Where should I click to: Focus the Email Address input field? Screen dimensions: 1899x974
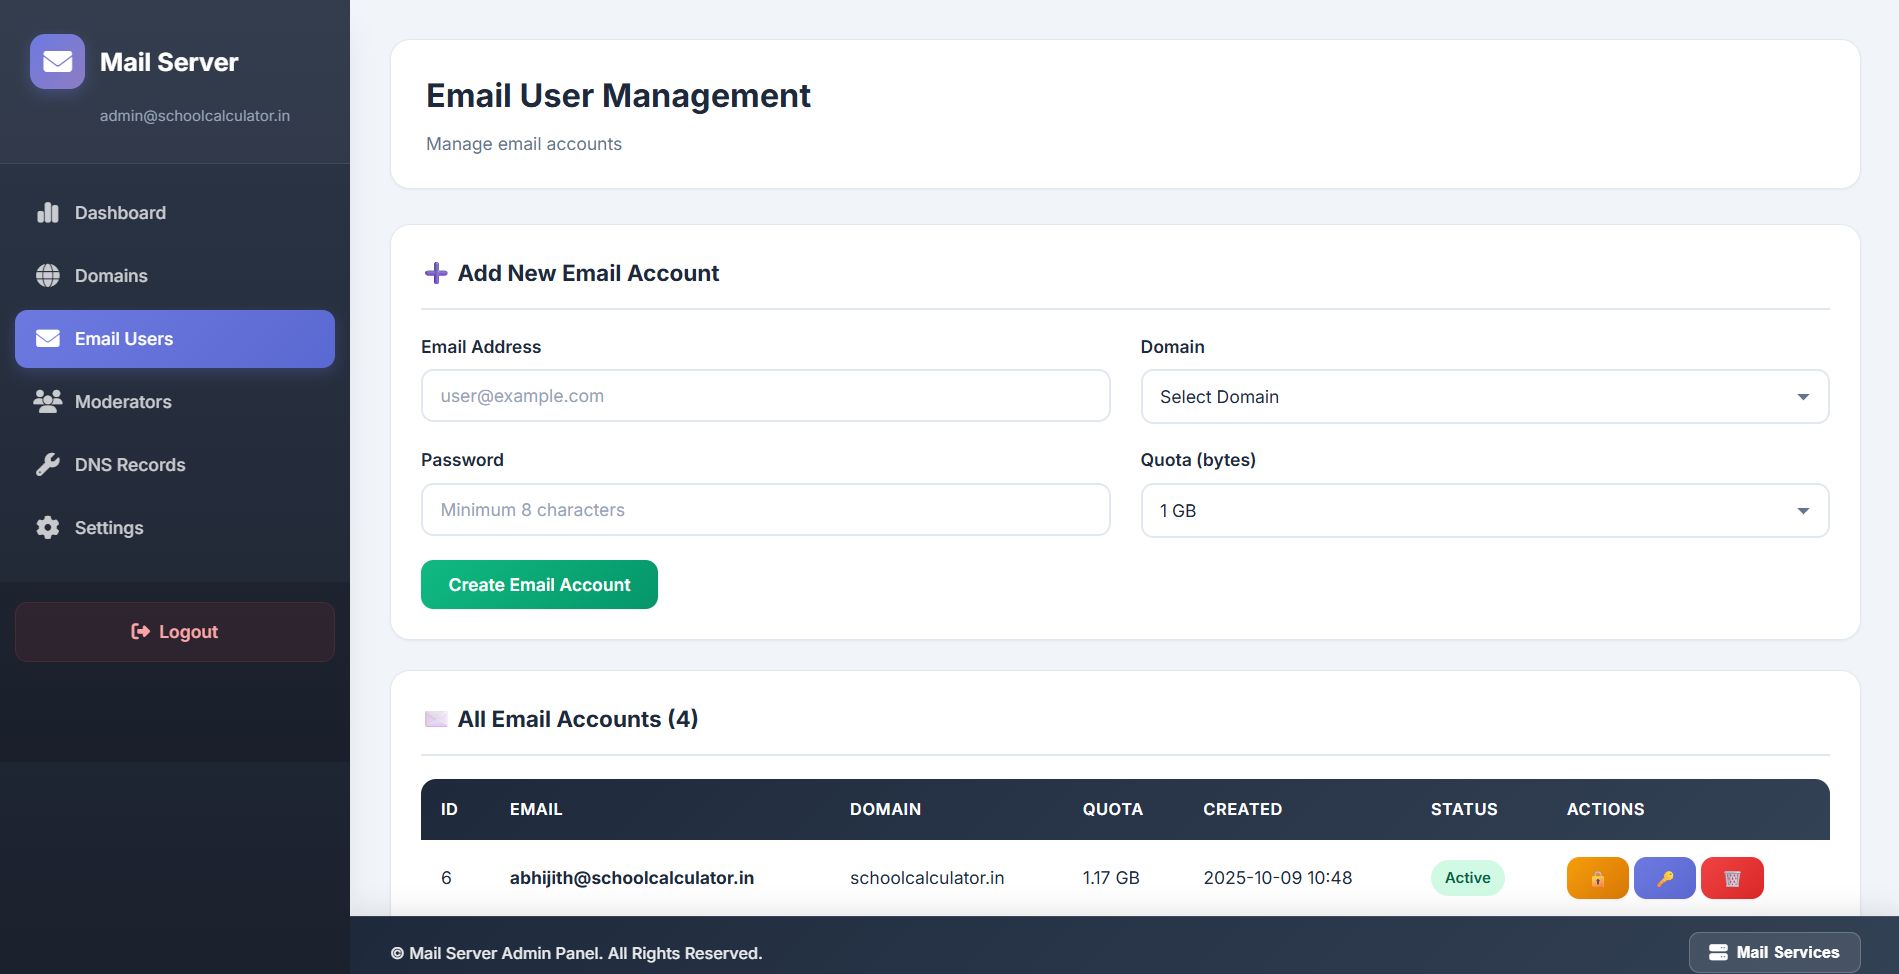[765, 396]
